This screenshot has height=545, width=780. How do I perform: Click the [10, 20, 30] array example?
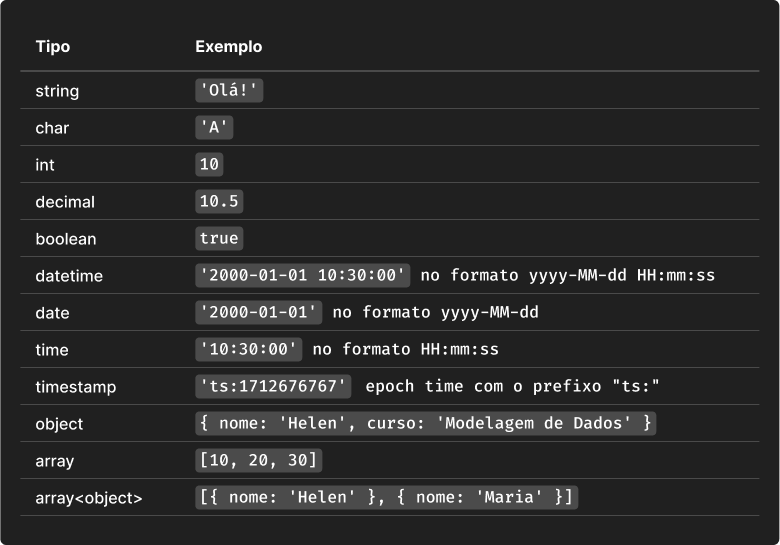pyautogui.click(x=258, y=461)
